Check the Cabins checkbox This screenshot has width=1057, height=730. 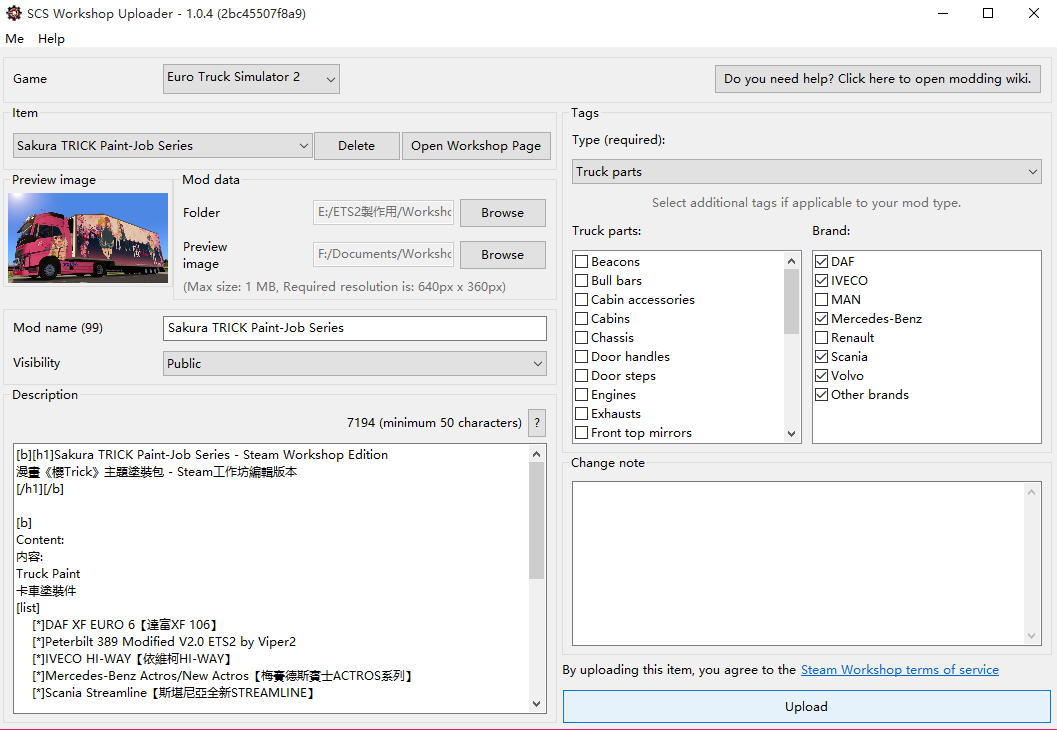582,318
